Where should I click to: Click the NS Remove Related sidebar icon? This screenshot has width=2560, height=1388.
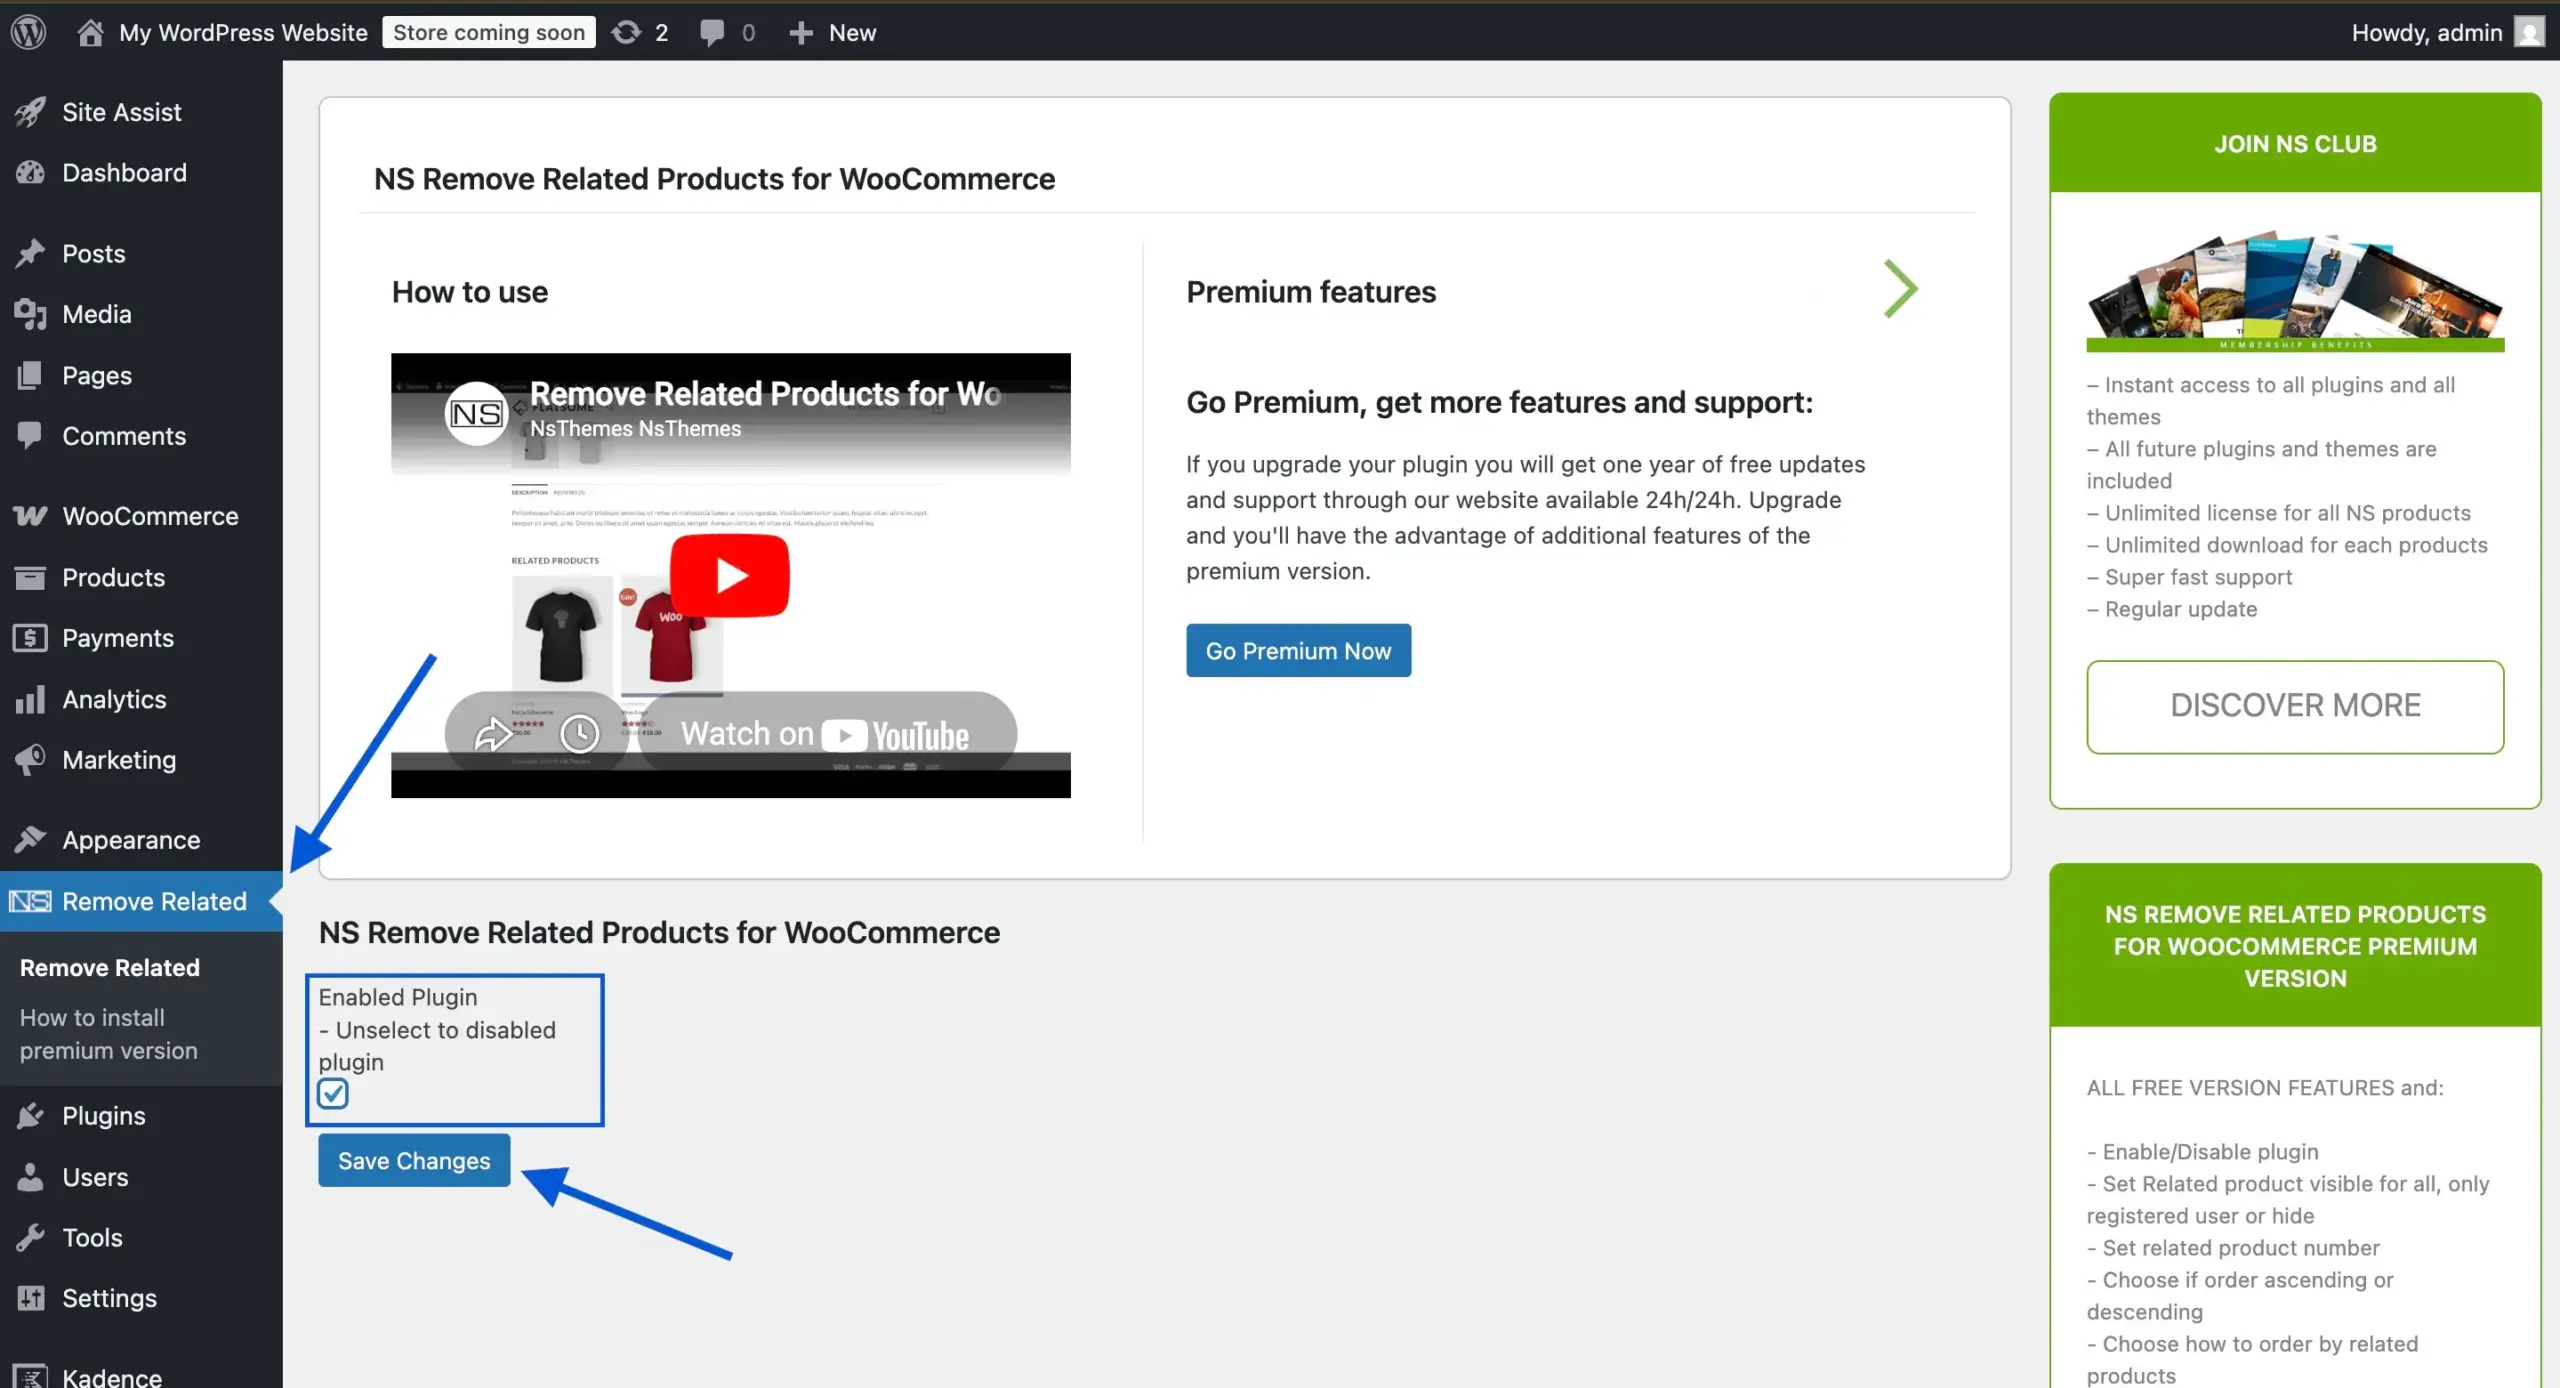[x=30, y=901]
